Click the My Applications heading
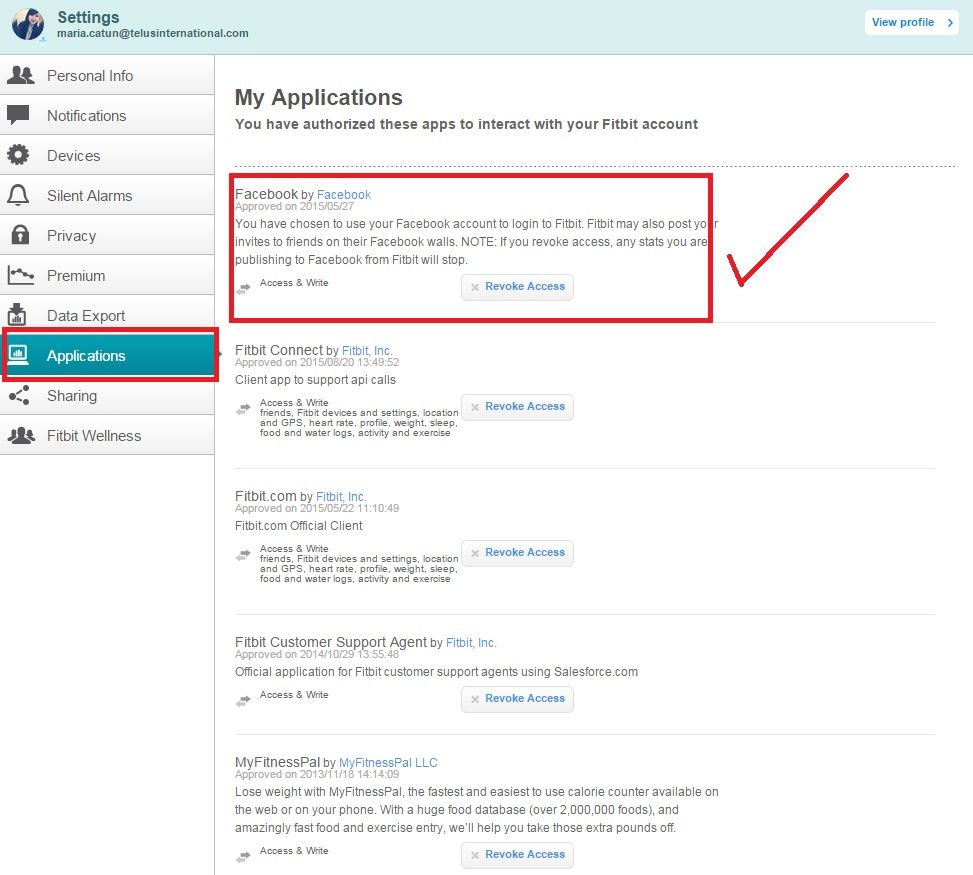The height and width of the screenshot is (875, 973). [318, 97]
